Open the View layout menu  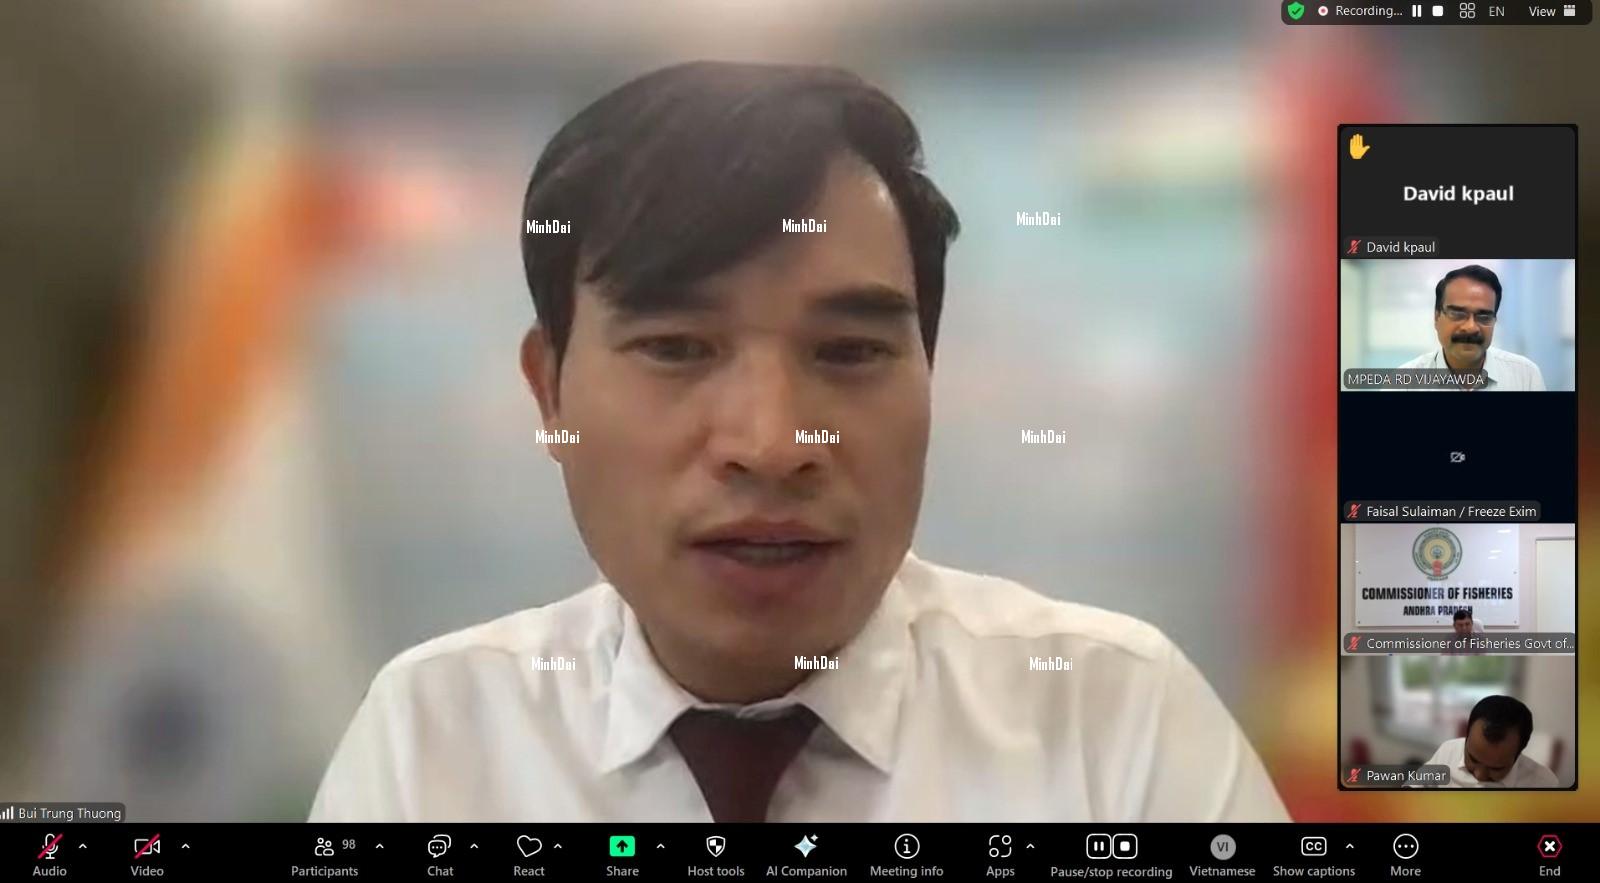click(1552, 11)
